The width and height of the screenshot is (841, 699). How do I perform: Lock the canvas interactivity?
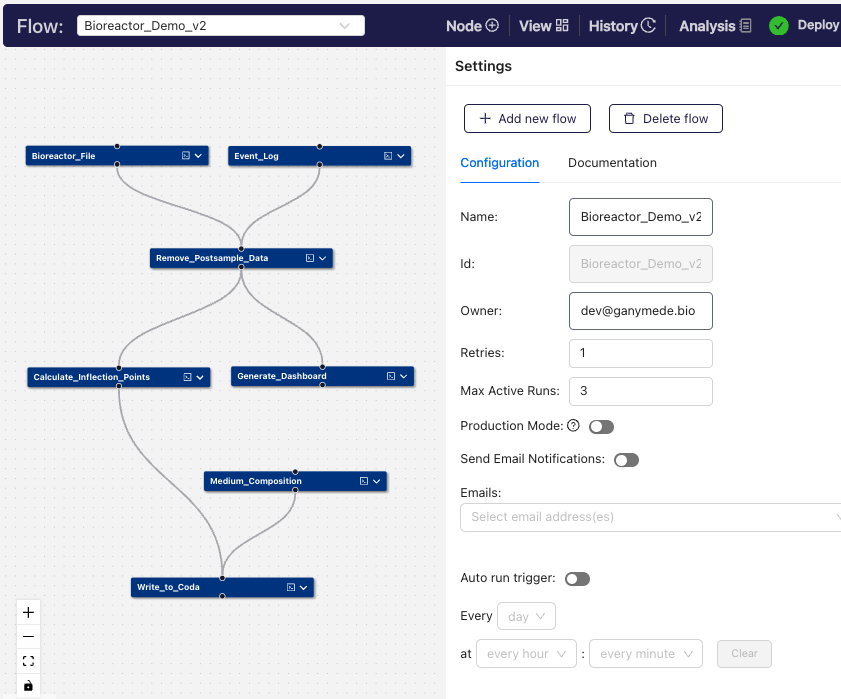pyautogui.click(x=28, y=685)
